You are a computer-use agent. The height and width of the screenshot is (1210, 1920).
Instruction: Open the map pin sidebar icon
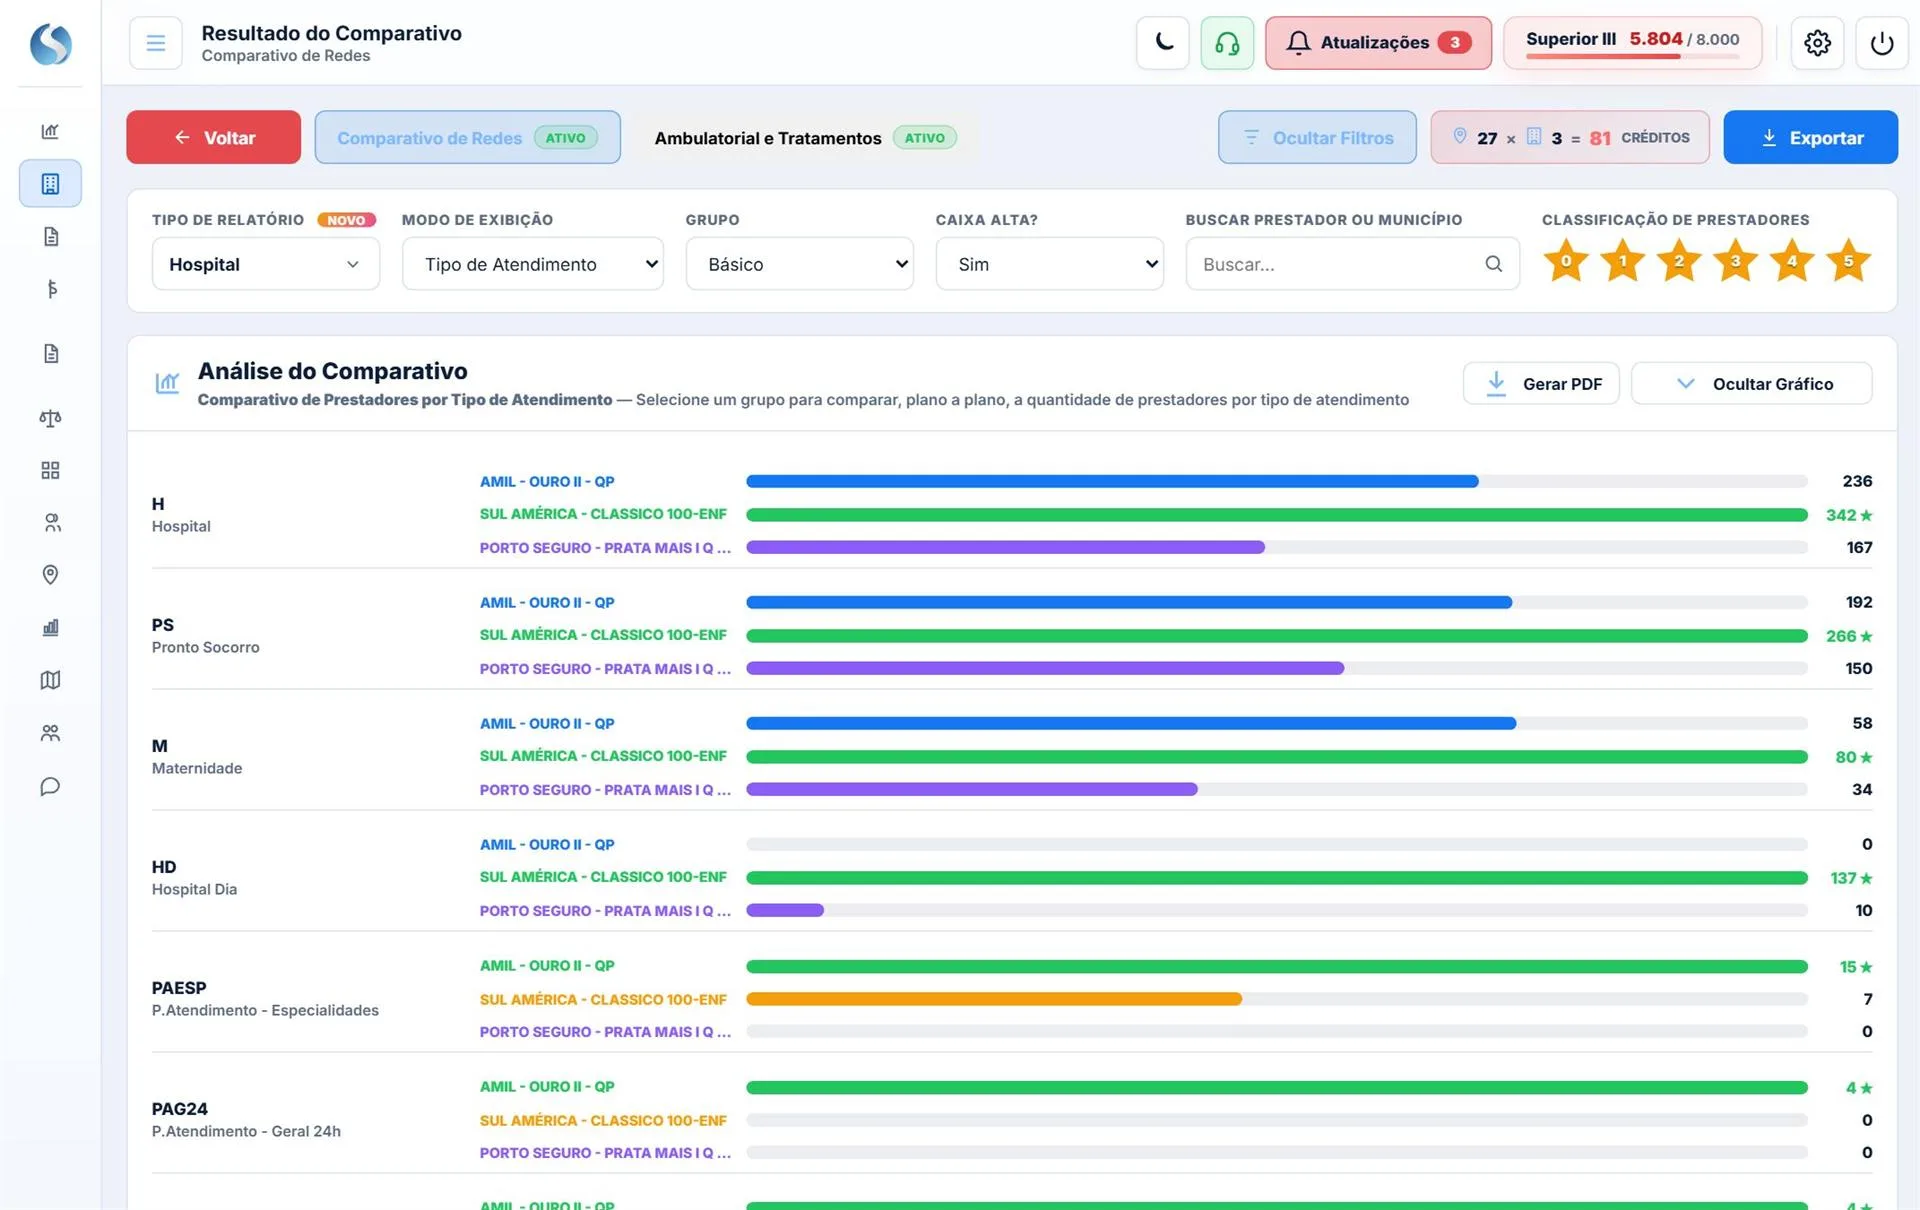(50, 575)
